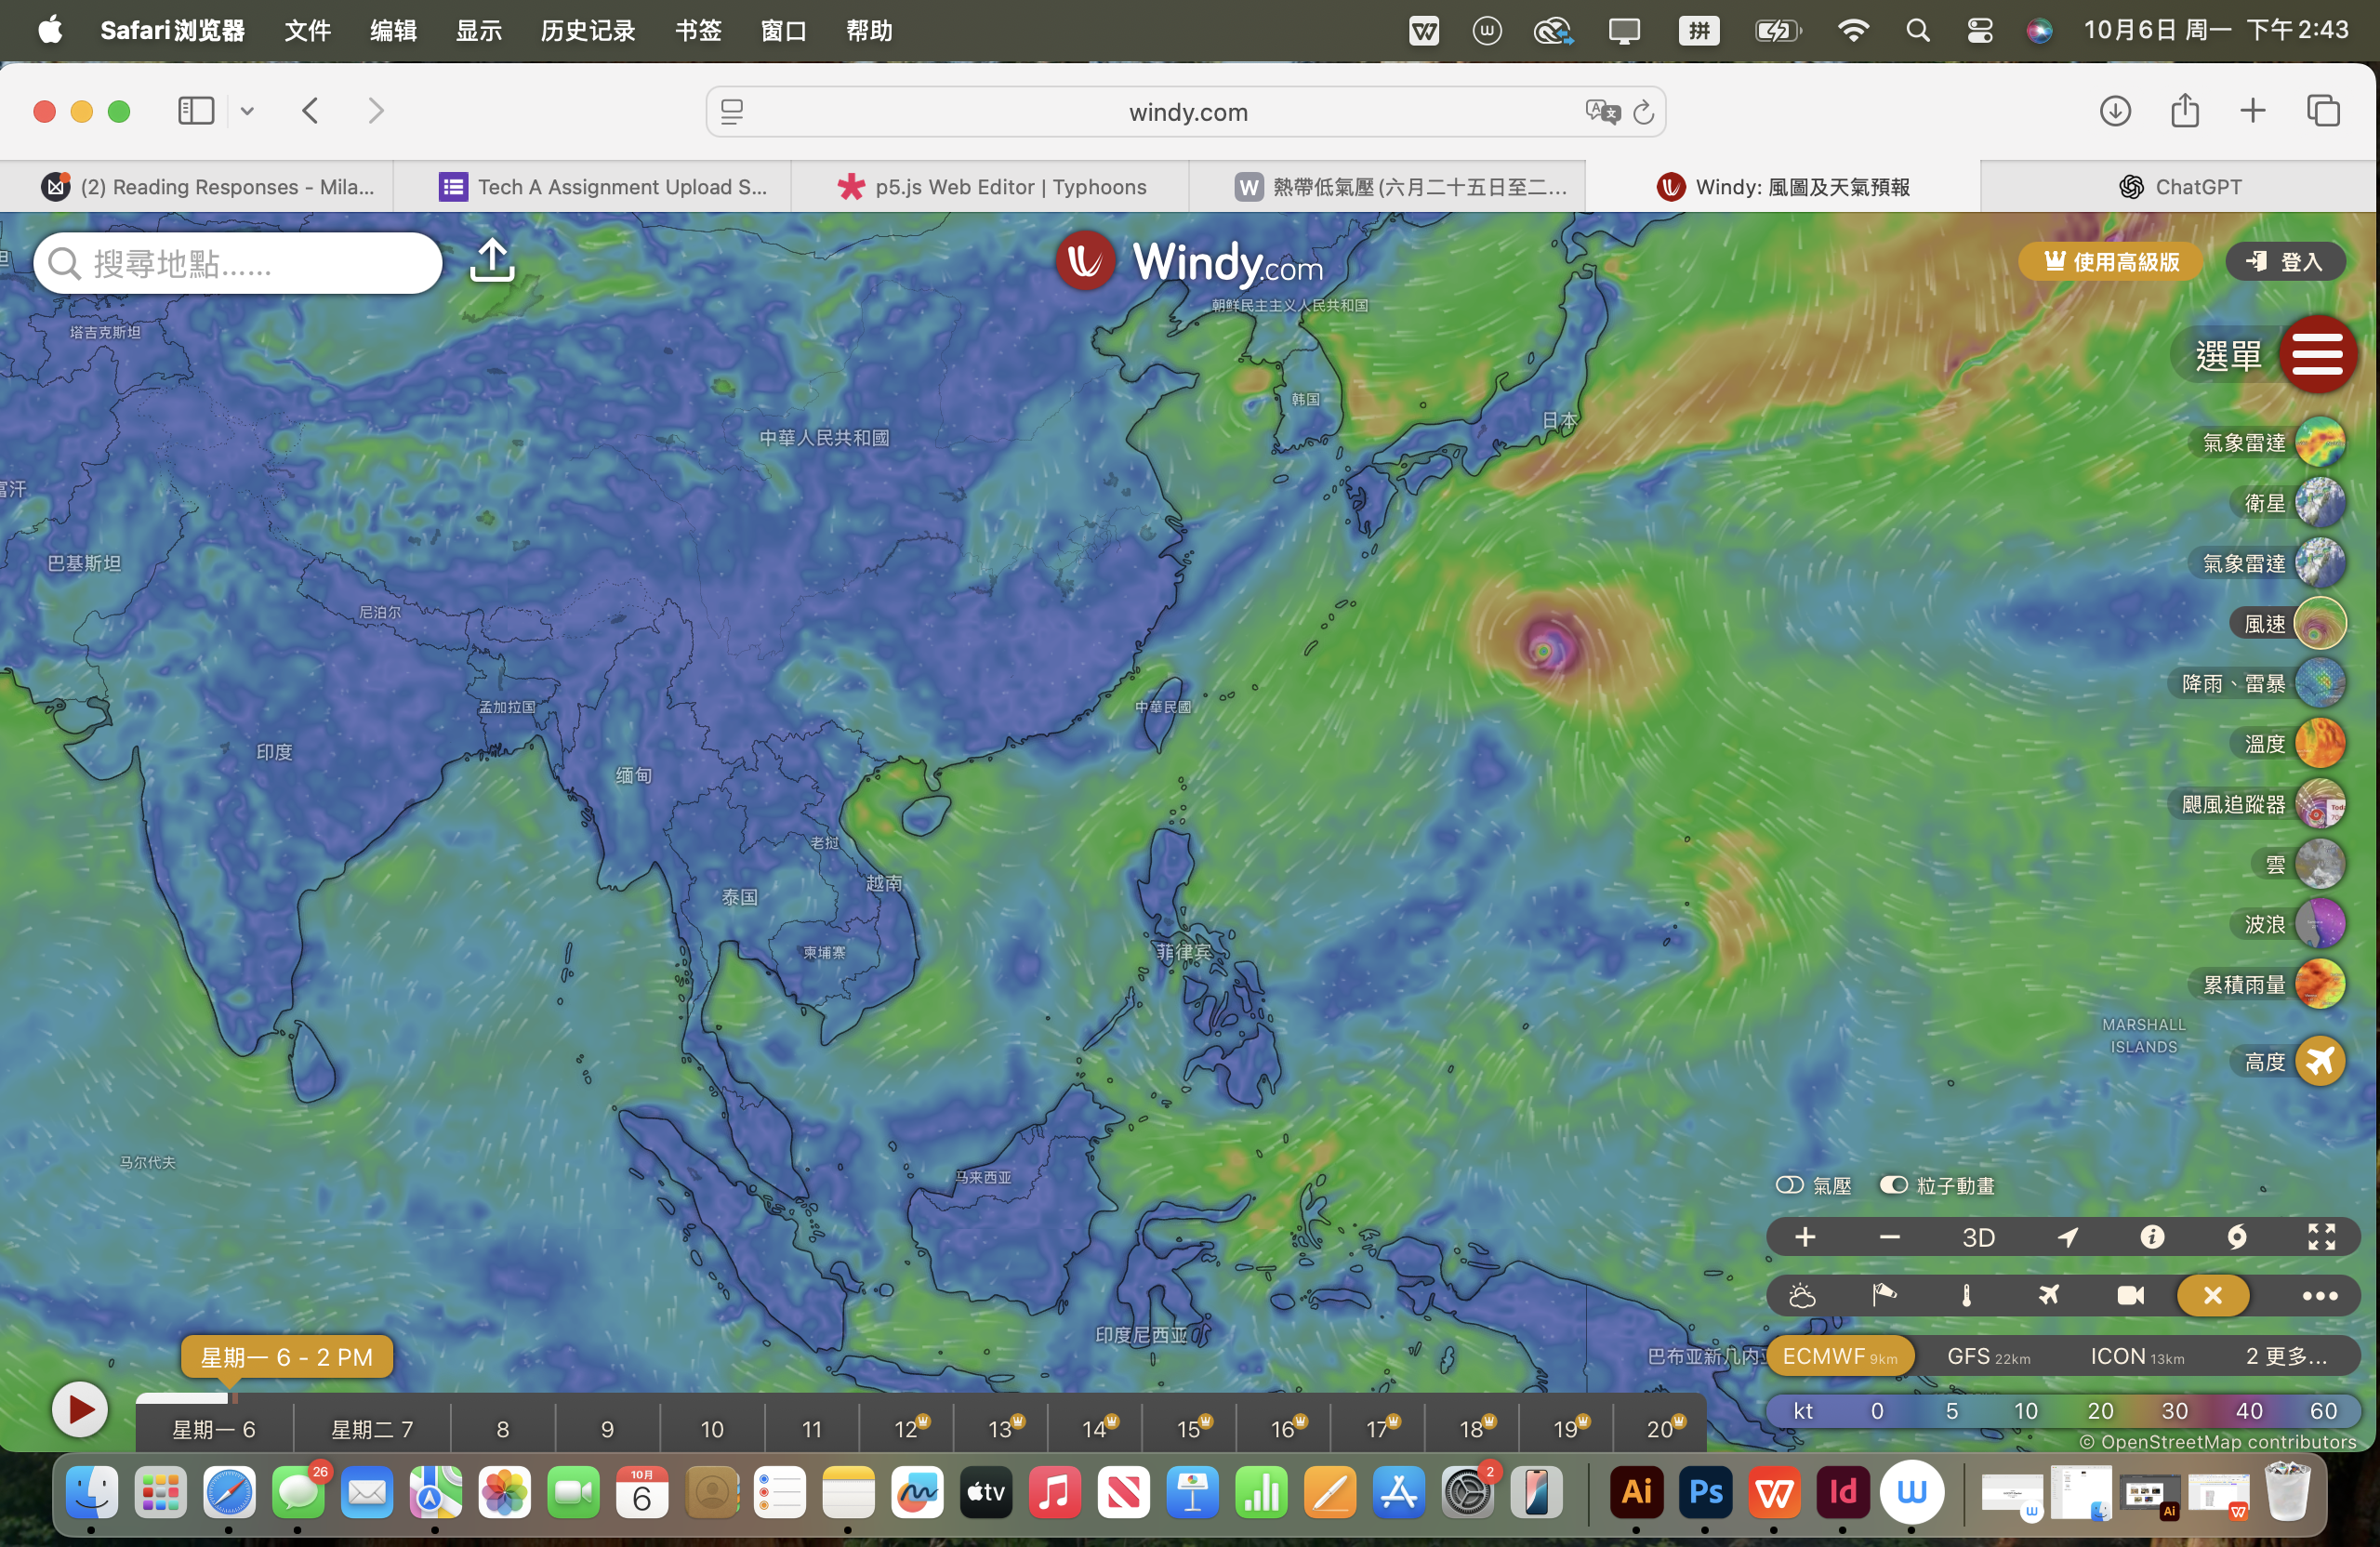The height and width of the screenshot is (1547, 2380).
Task: Open the 历史记录 menu in menu bar
Action: pyautogui.click(x=588, y=31)
